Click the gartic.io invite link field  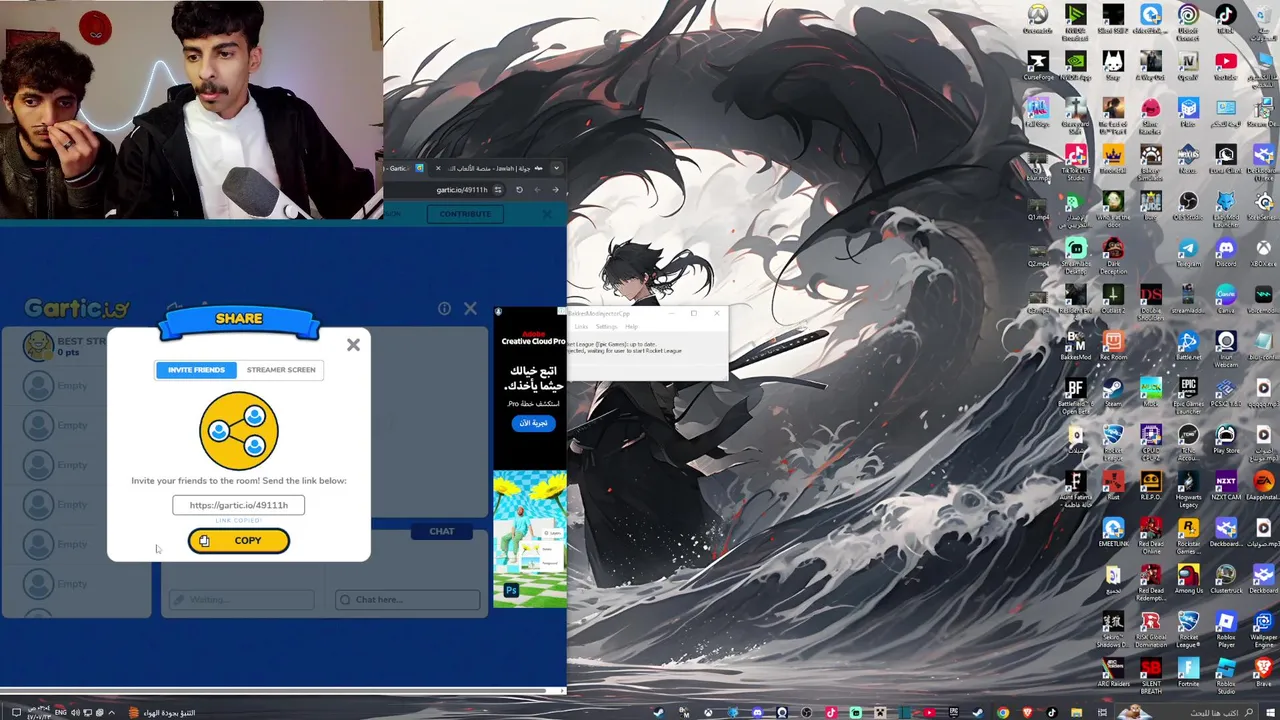238,505
